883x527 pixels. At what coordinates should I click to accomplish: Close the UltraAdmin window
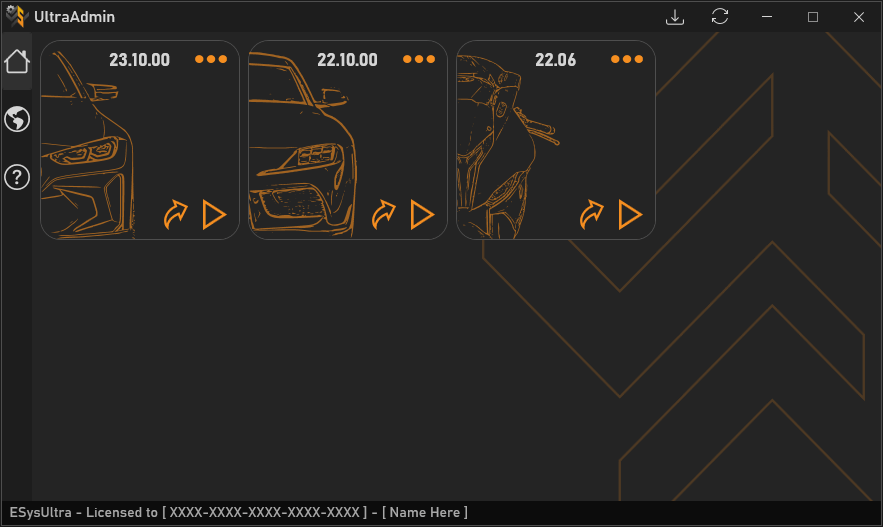[859, 17]
